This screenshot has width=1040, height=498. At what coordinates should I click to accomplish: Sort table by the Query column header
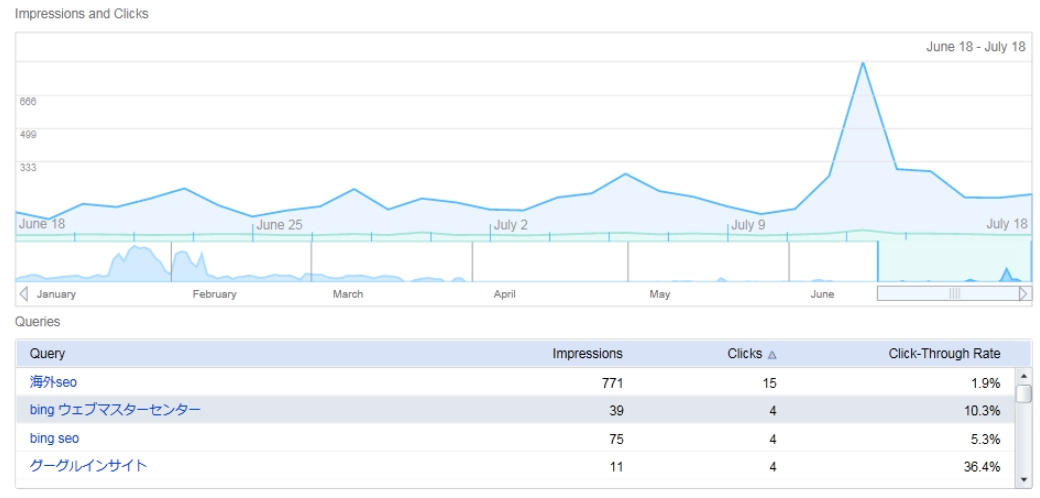tap(47, 353)
